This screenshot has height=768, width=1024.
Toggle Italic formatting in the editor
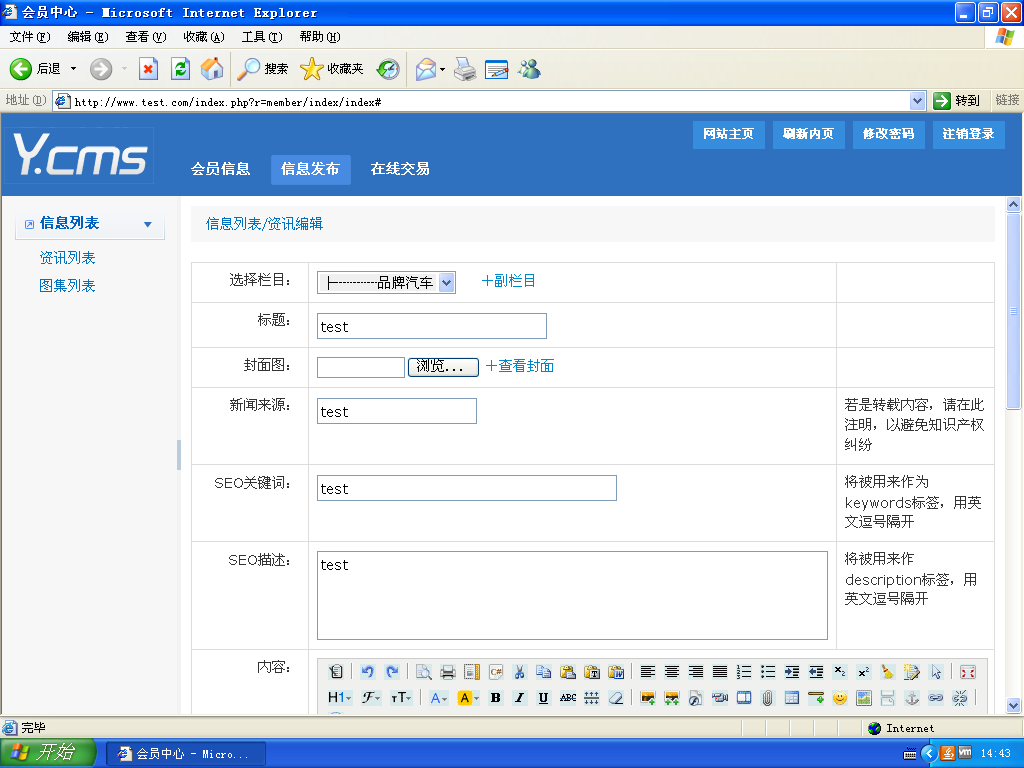coord(520,697)
